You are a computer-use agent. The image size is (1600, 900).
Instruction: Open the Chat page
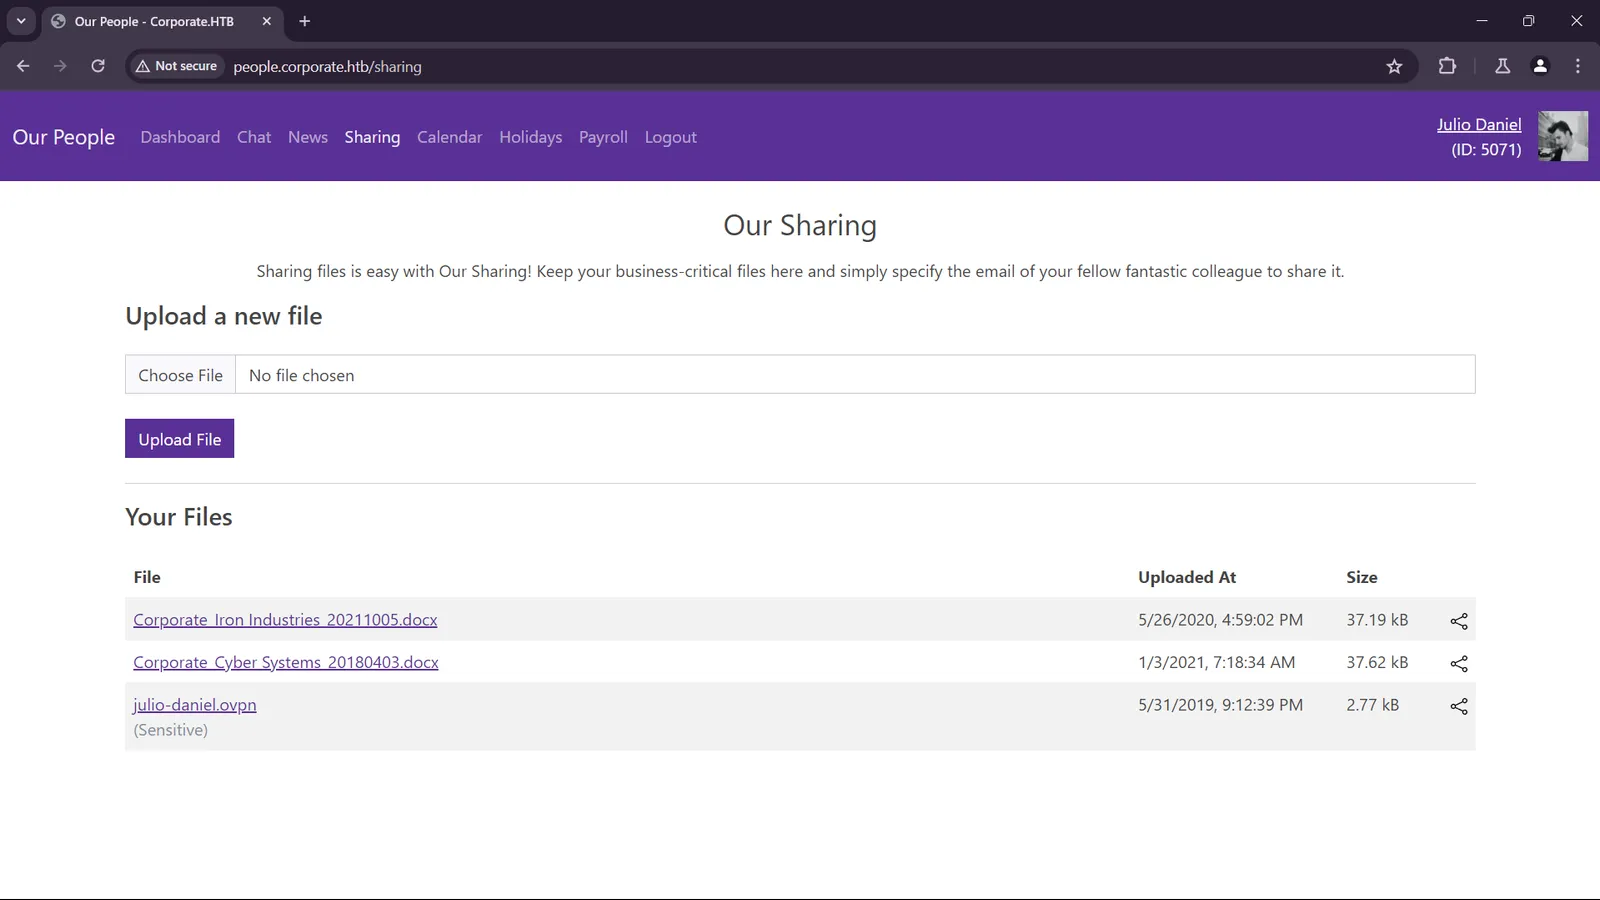(254, 137)
